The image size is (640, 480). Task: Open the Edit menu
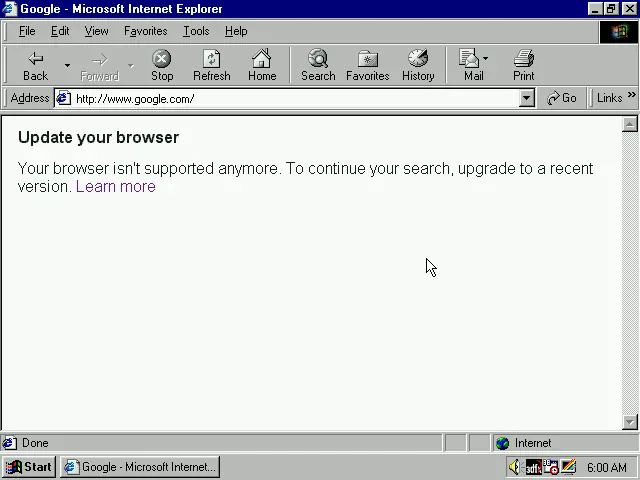tap(60, 31)
